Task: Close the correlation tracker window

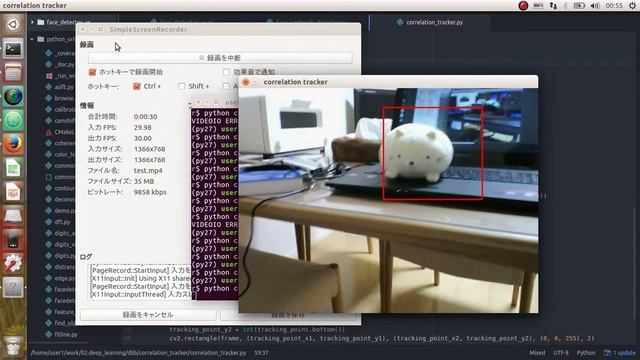Action: click(x=246, y=82)
